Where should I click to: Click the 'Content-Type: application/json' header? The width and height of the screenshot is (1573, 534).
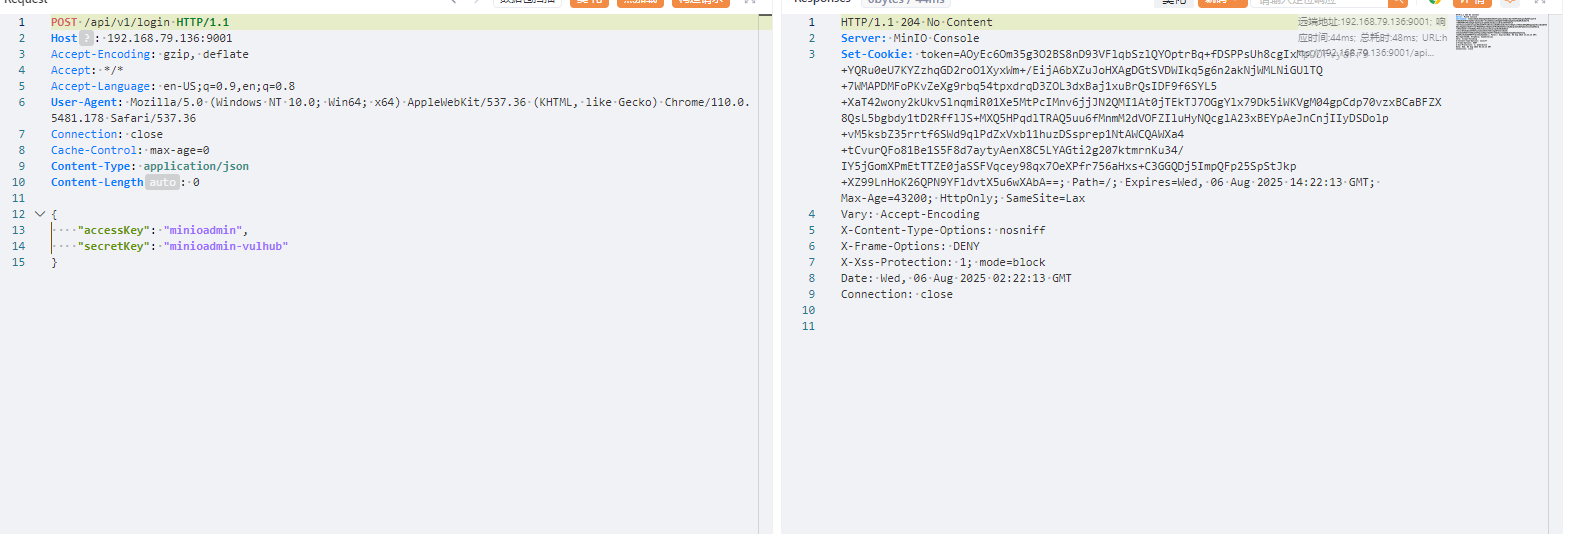point(150,166)
